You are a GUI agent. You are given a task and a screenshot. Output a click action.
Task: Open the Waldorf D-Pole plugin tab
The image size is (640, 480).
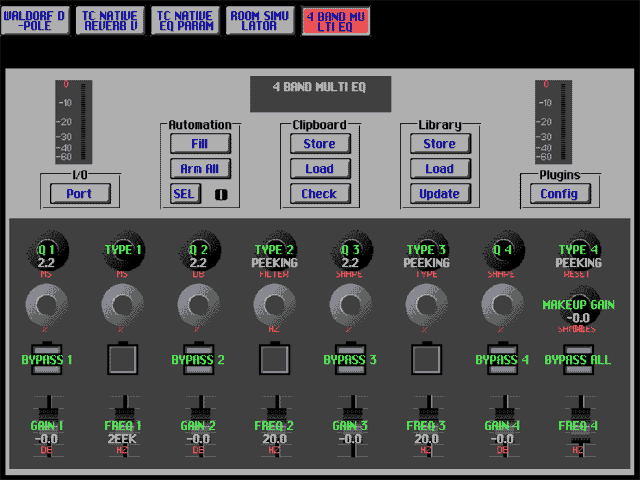click(x=35, y=20)
